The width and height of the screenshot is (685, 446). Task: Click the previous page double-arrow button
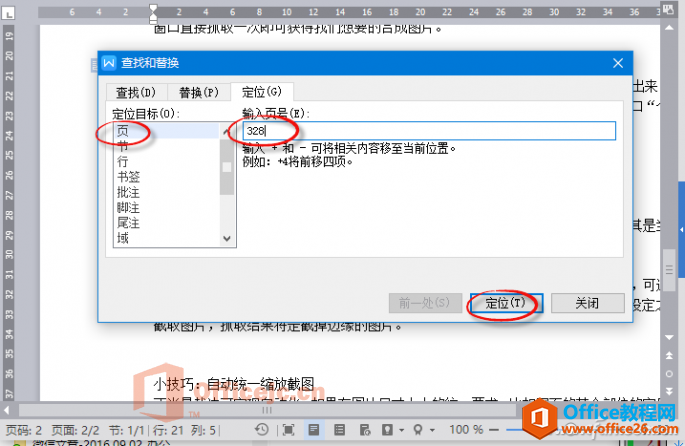point(669,356)
